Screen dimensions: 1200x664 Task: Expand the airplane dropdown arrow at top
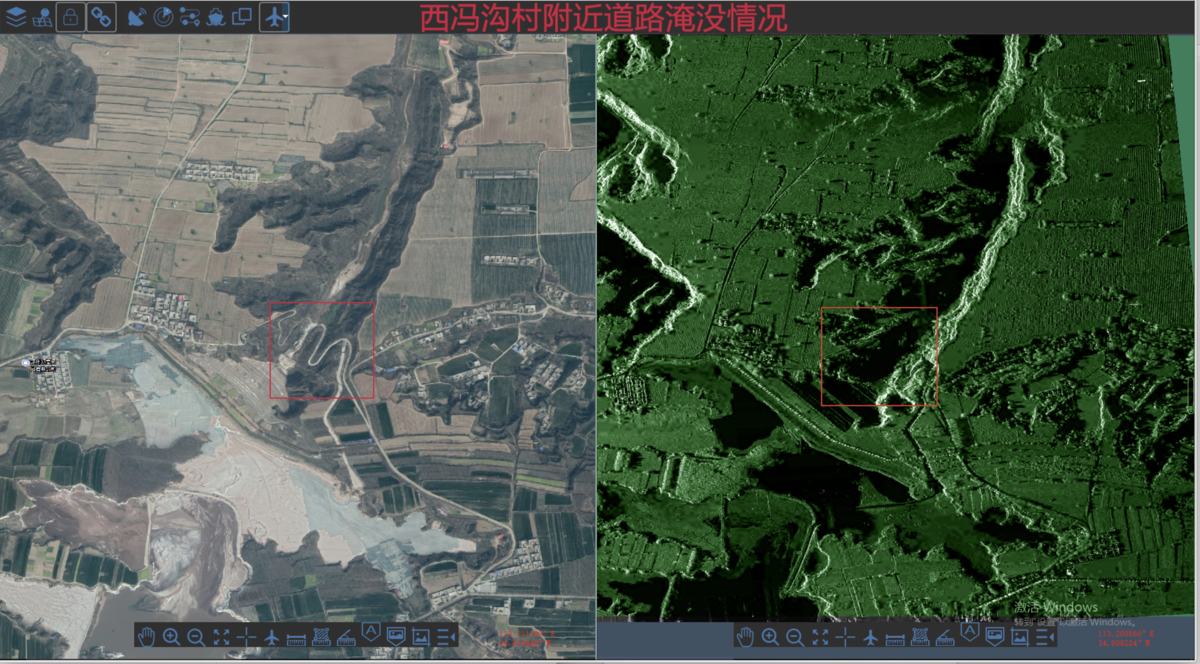click(x=285, y=17)
